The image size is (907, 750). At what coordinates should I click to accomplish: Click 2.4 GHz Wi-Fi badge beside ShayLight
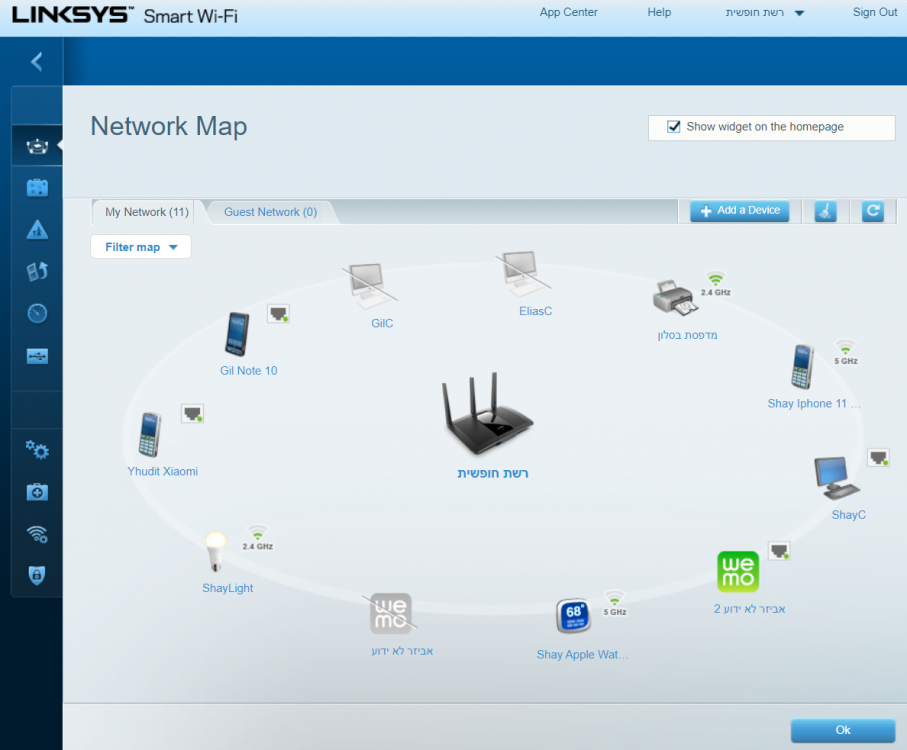point(257,538)
